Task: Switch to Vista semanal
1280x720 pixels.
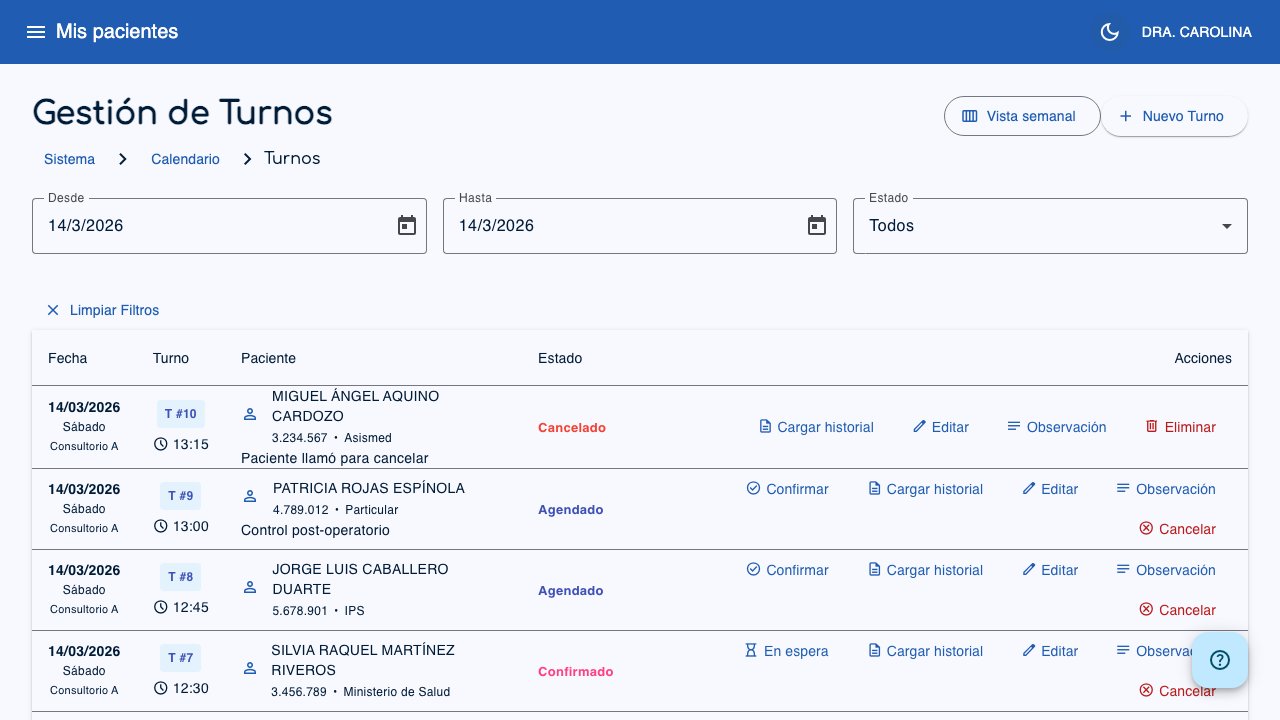Action: 1020,116
